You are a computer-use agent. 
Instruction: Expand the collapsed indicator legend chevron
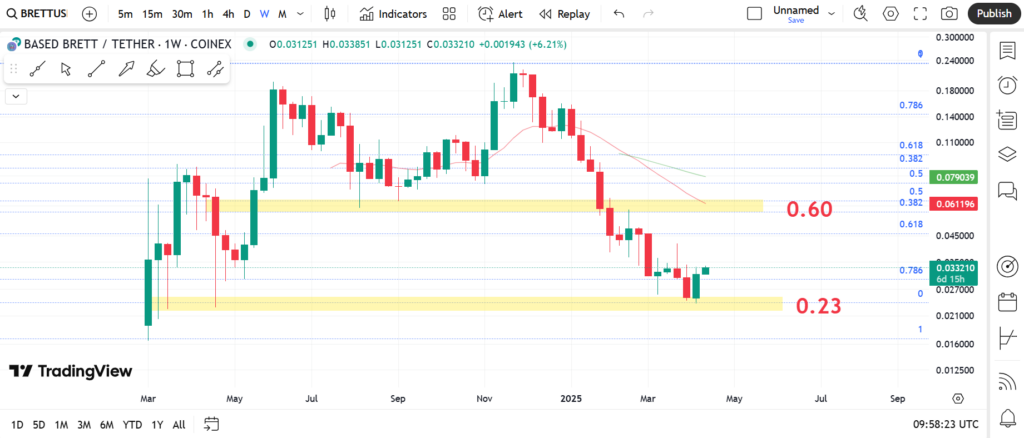(x=16, y=96)
